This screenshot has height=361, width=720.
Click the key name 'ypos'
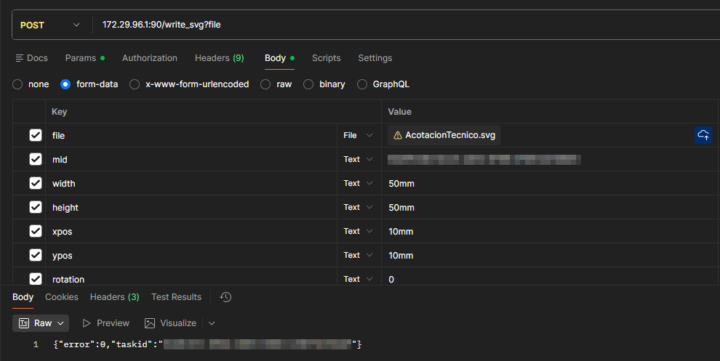[62, 255]
